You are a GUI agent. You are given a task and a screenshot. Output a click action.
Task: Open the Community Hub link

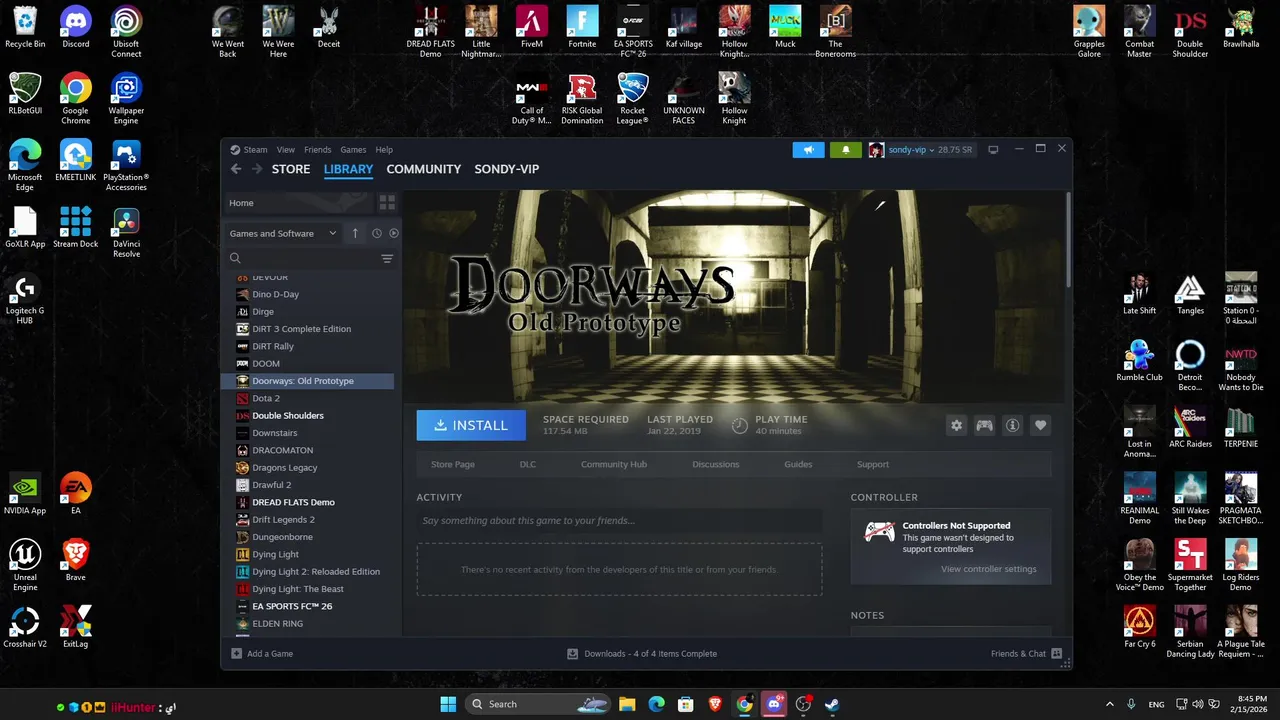coord(614,464)
